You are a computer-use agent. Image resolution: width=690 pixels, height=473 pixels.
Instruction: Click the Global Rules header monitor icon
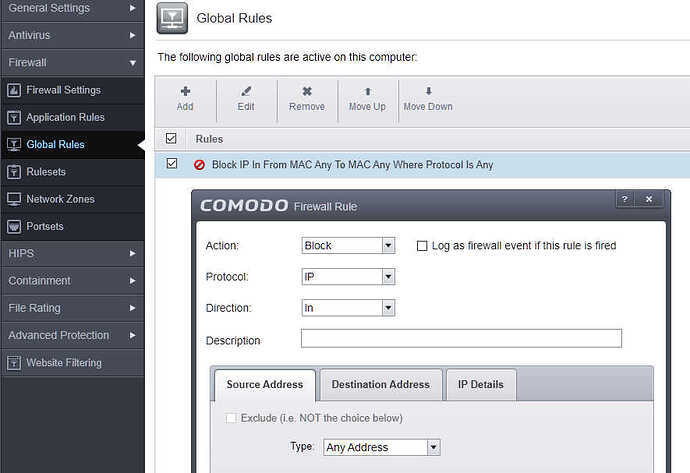(172, 18)
